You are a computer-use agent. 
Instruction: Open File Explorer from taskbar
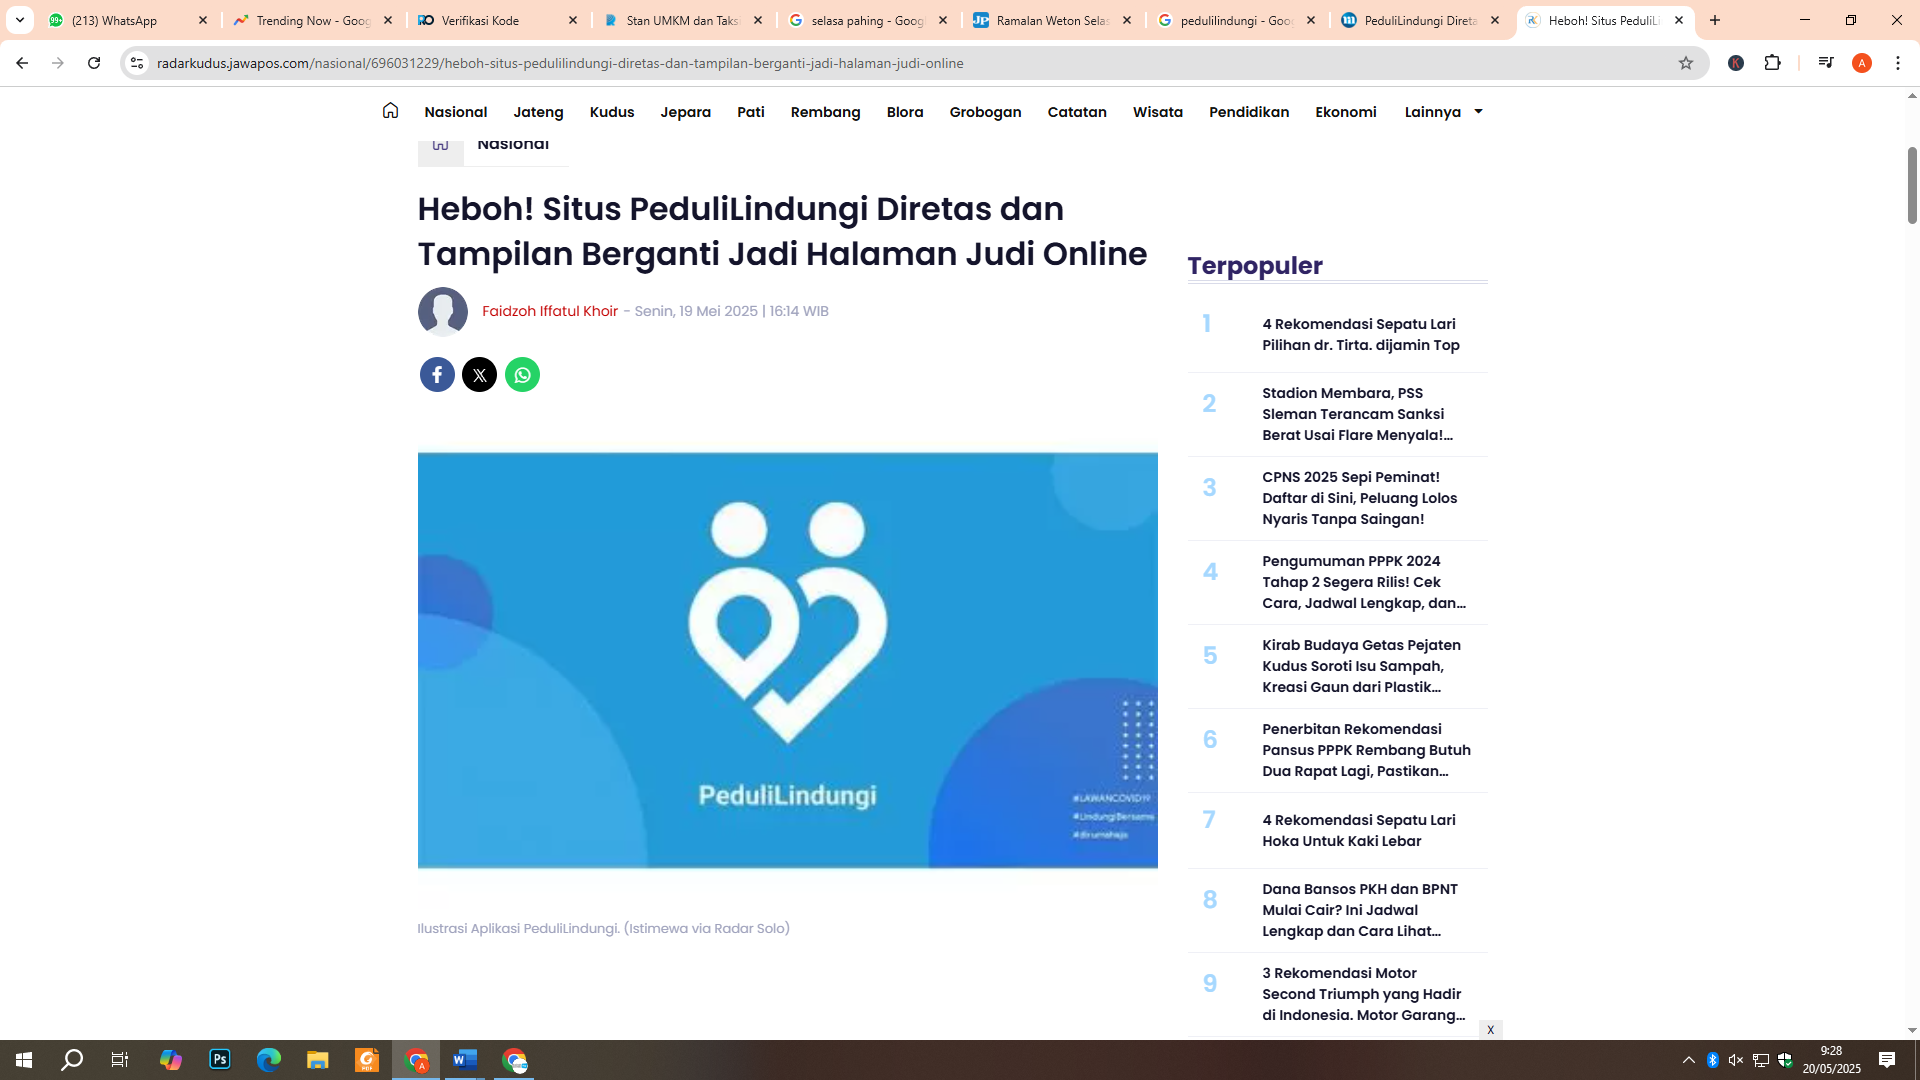coord(318,1060)
